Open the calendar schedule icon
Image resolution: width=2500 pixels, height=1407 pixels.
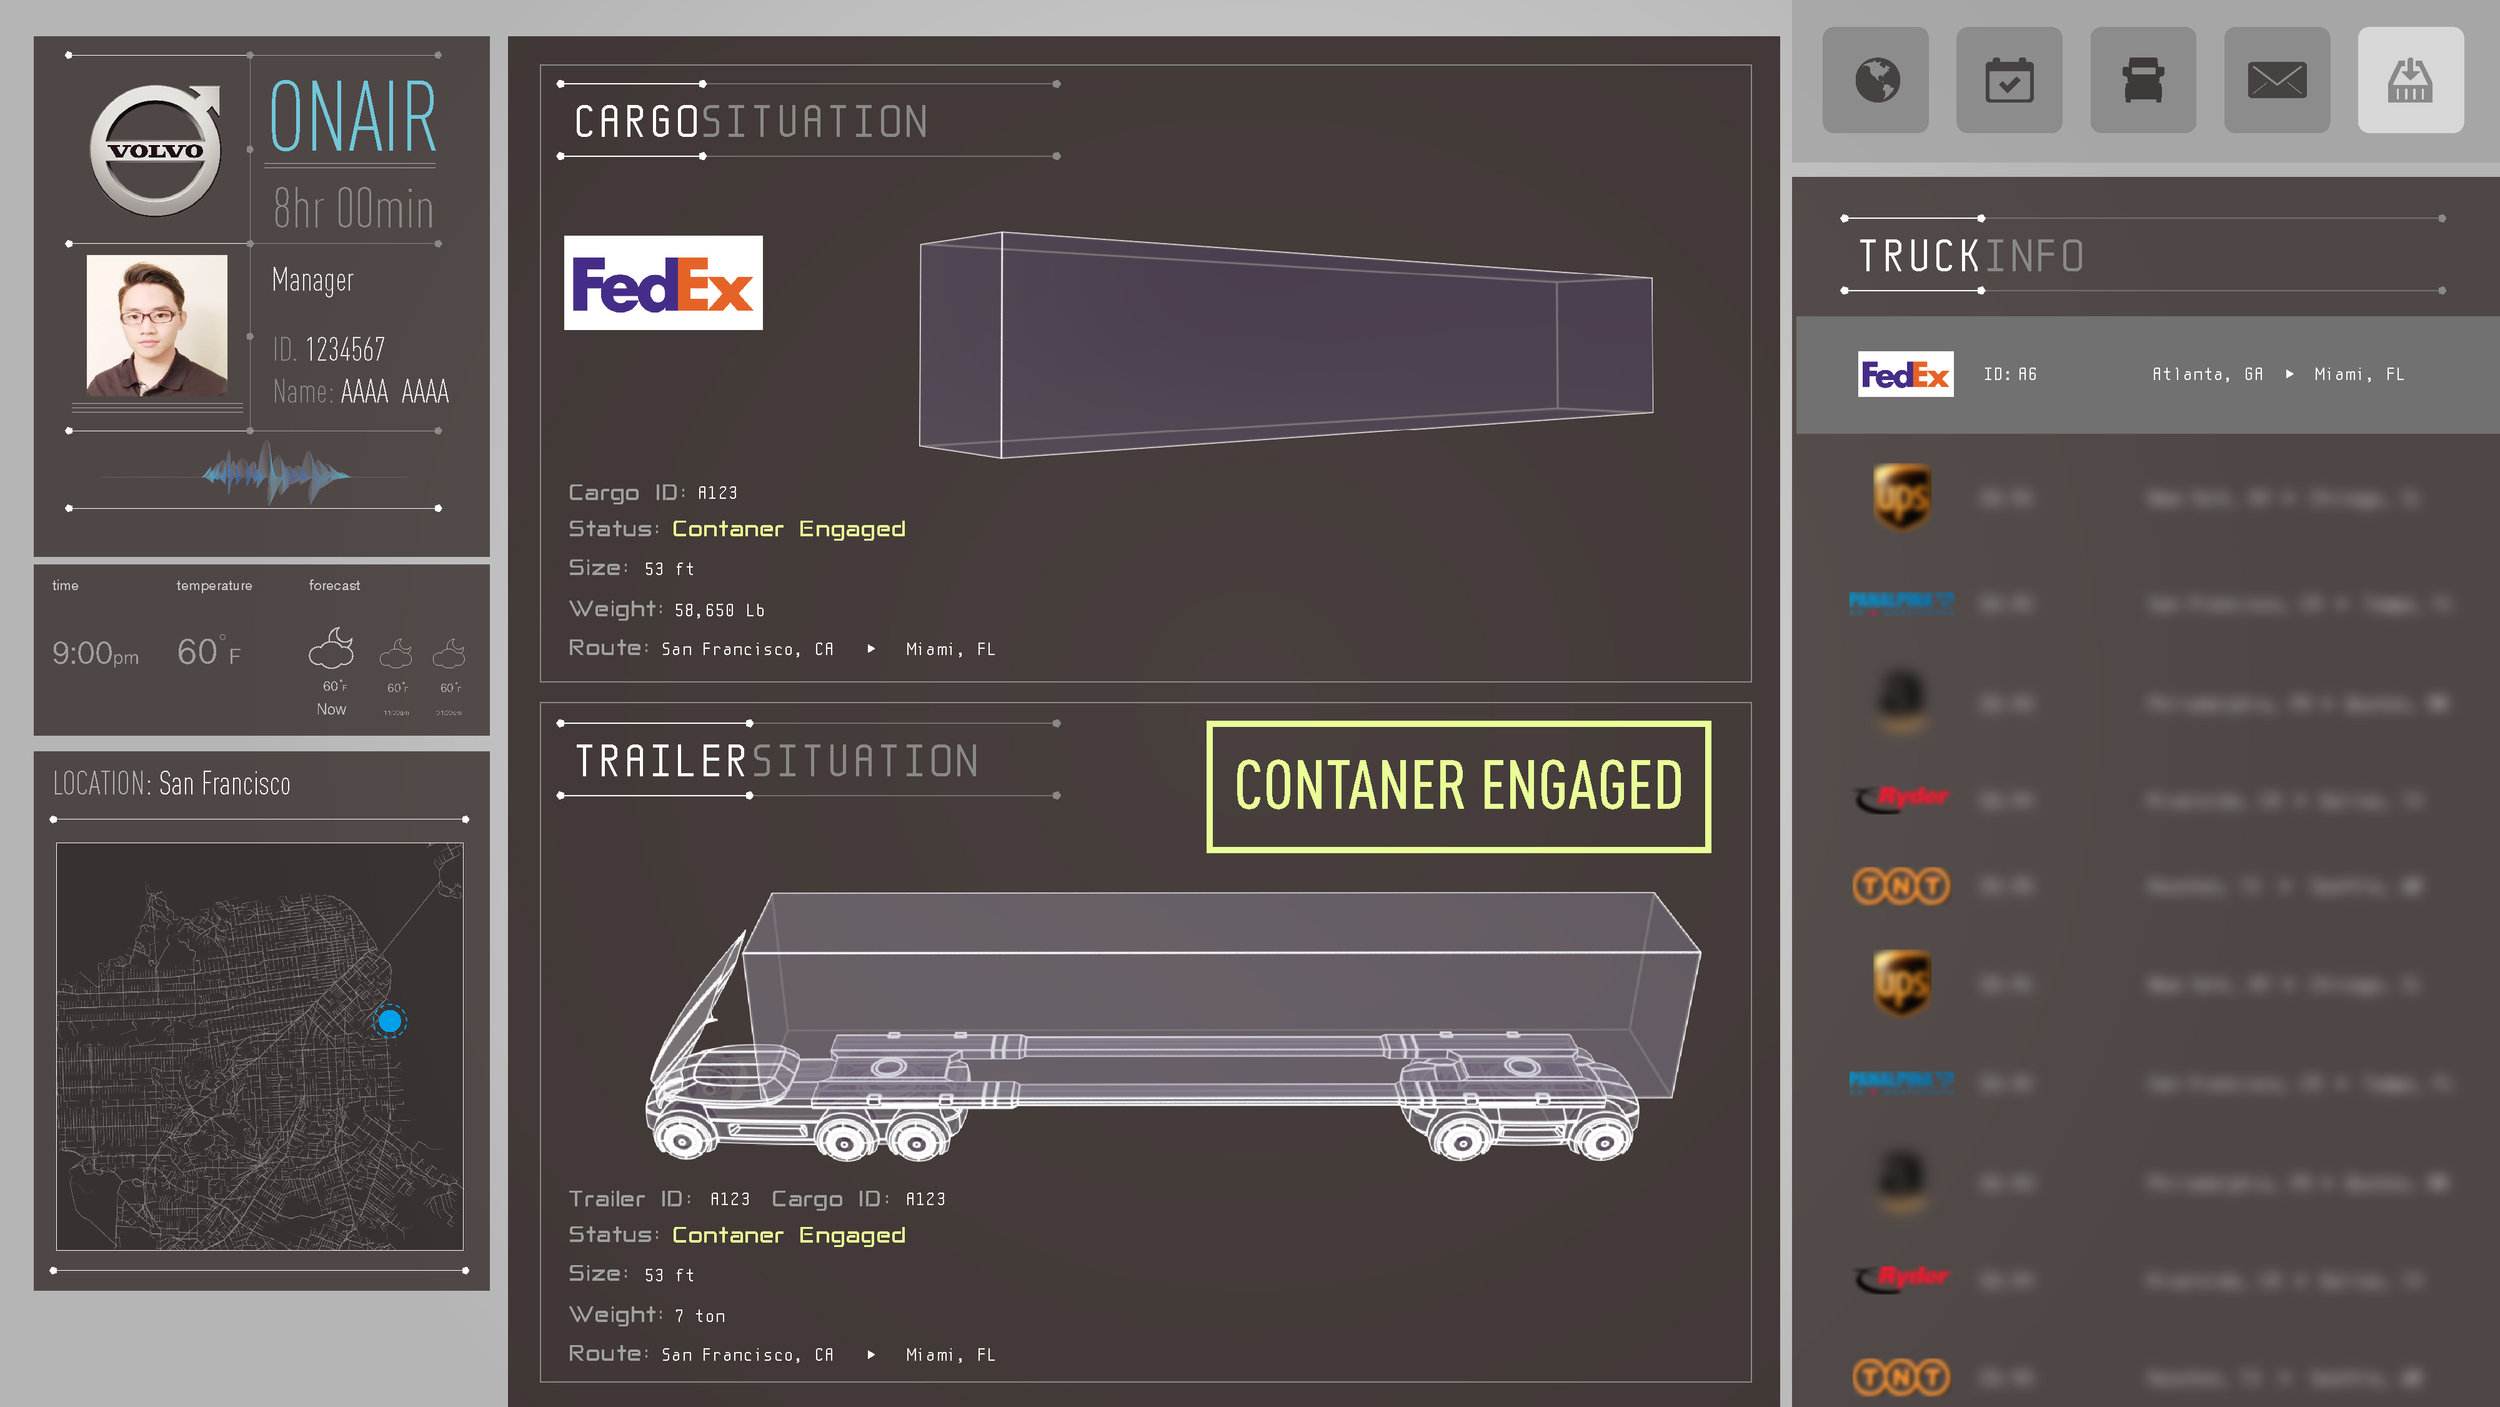[x=2009, y=80]
